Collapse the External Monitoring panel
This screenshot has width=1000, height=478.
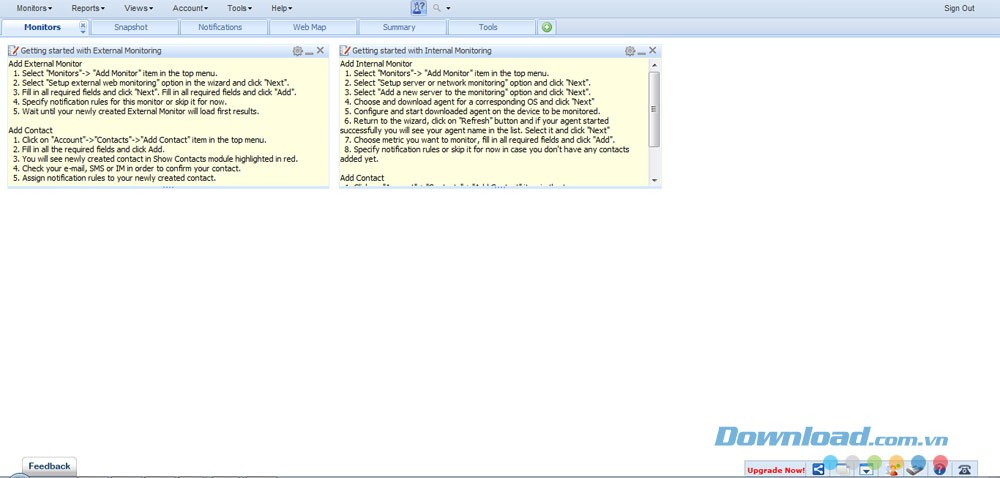[309, 50]
